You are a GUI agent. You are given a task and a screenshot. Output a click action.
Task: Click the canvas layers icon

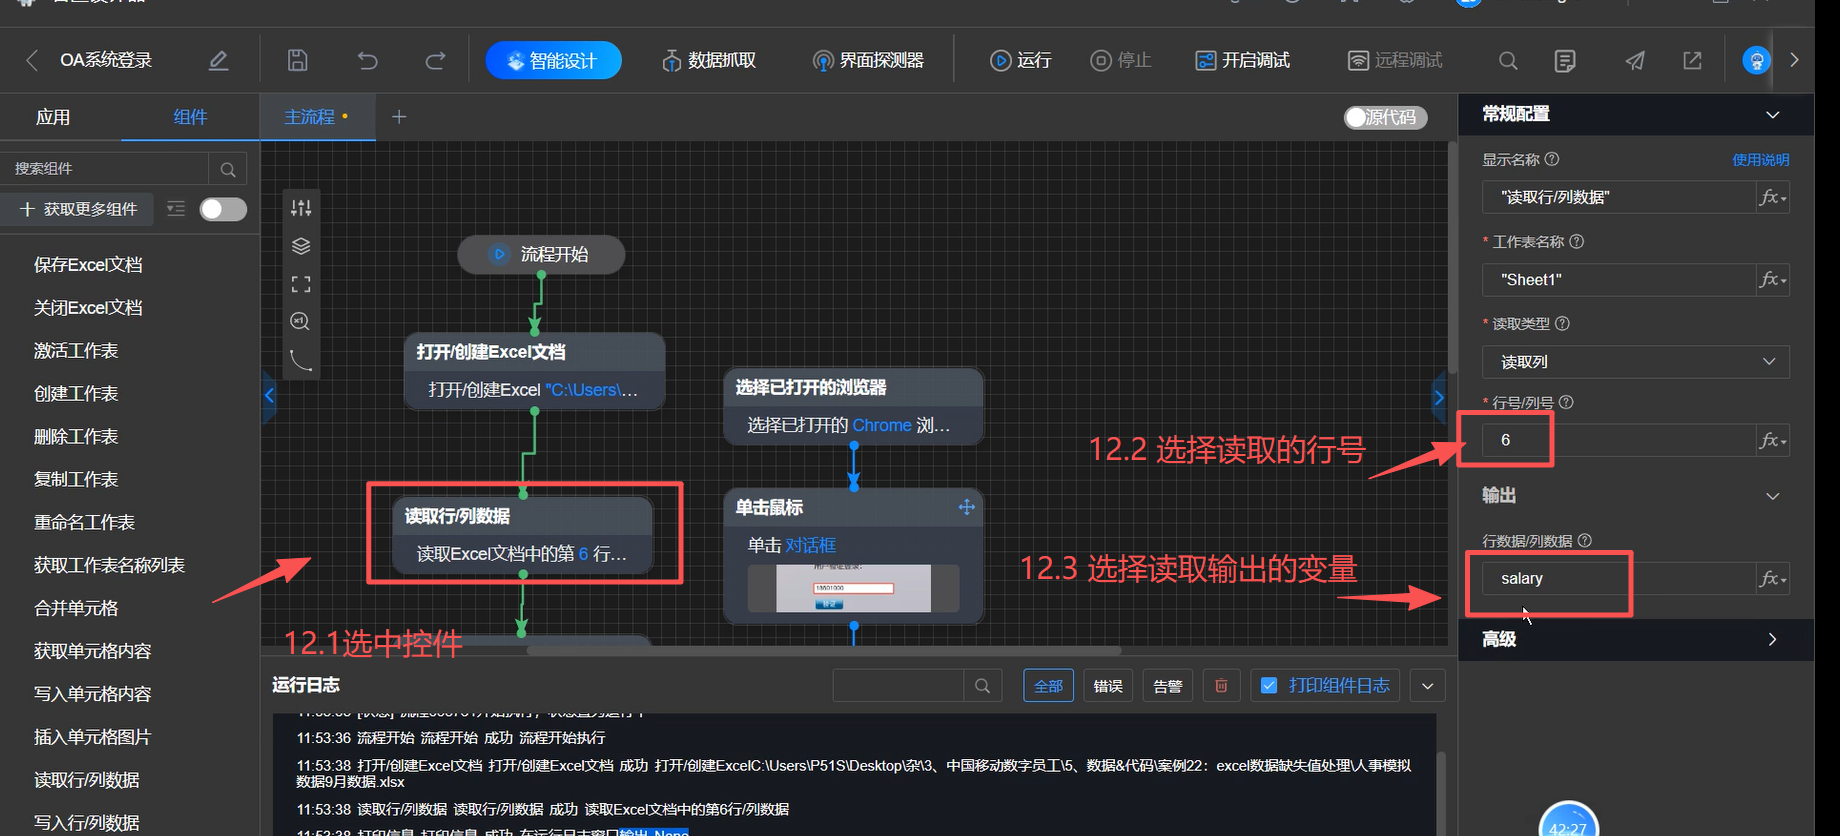(301, 246)
